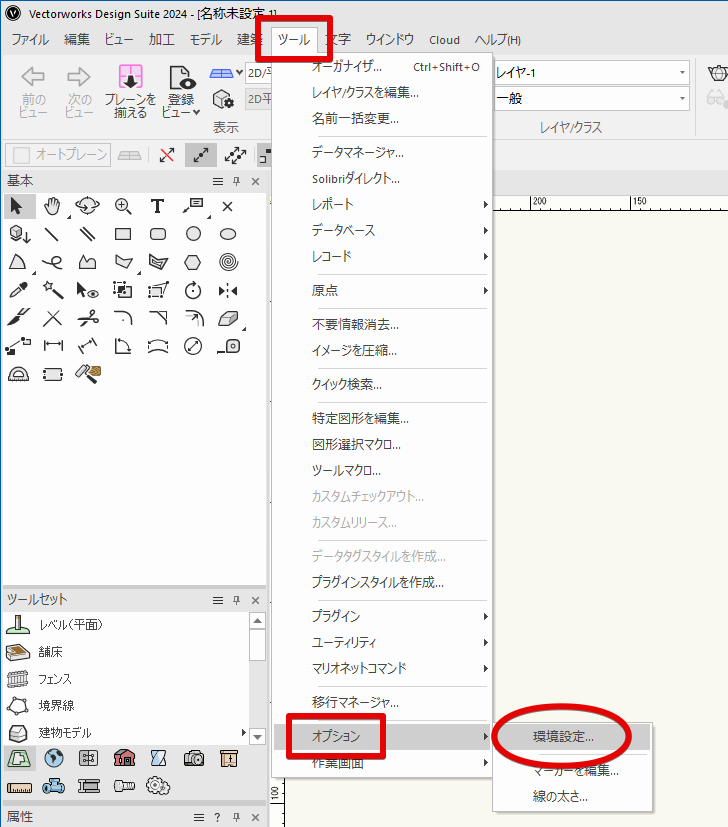Image resolution: width=728 pixels, height=827 pixels.
Task: Select the Circle tool
Action: [x=193, y=234]
